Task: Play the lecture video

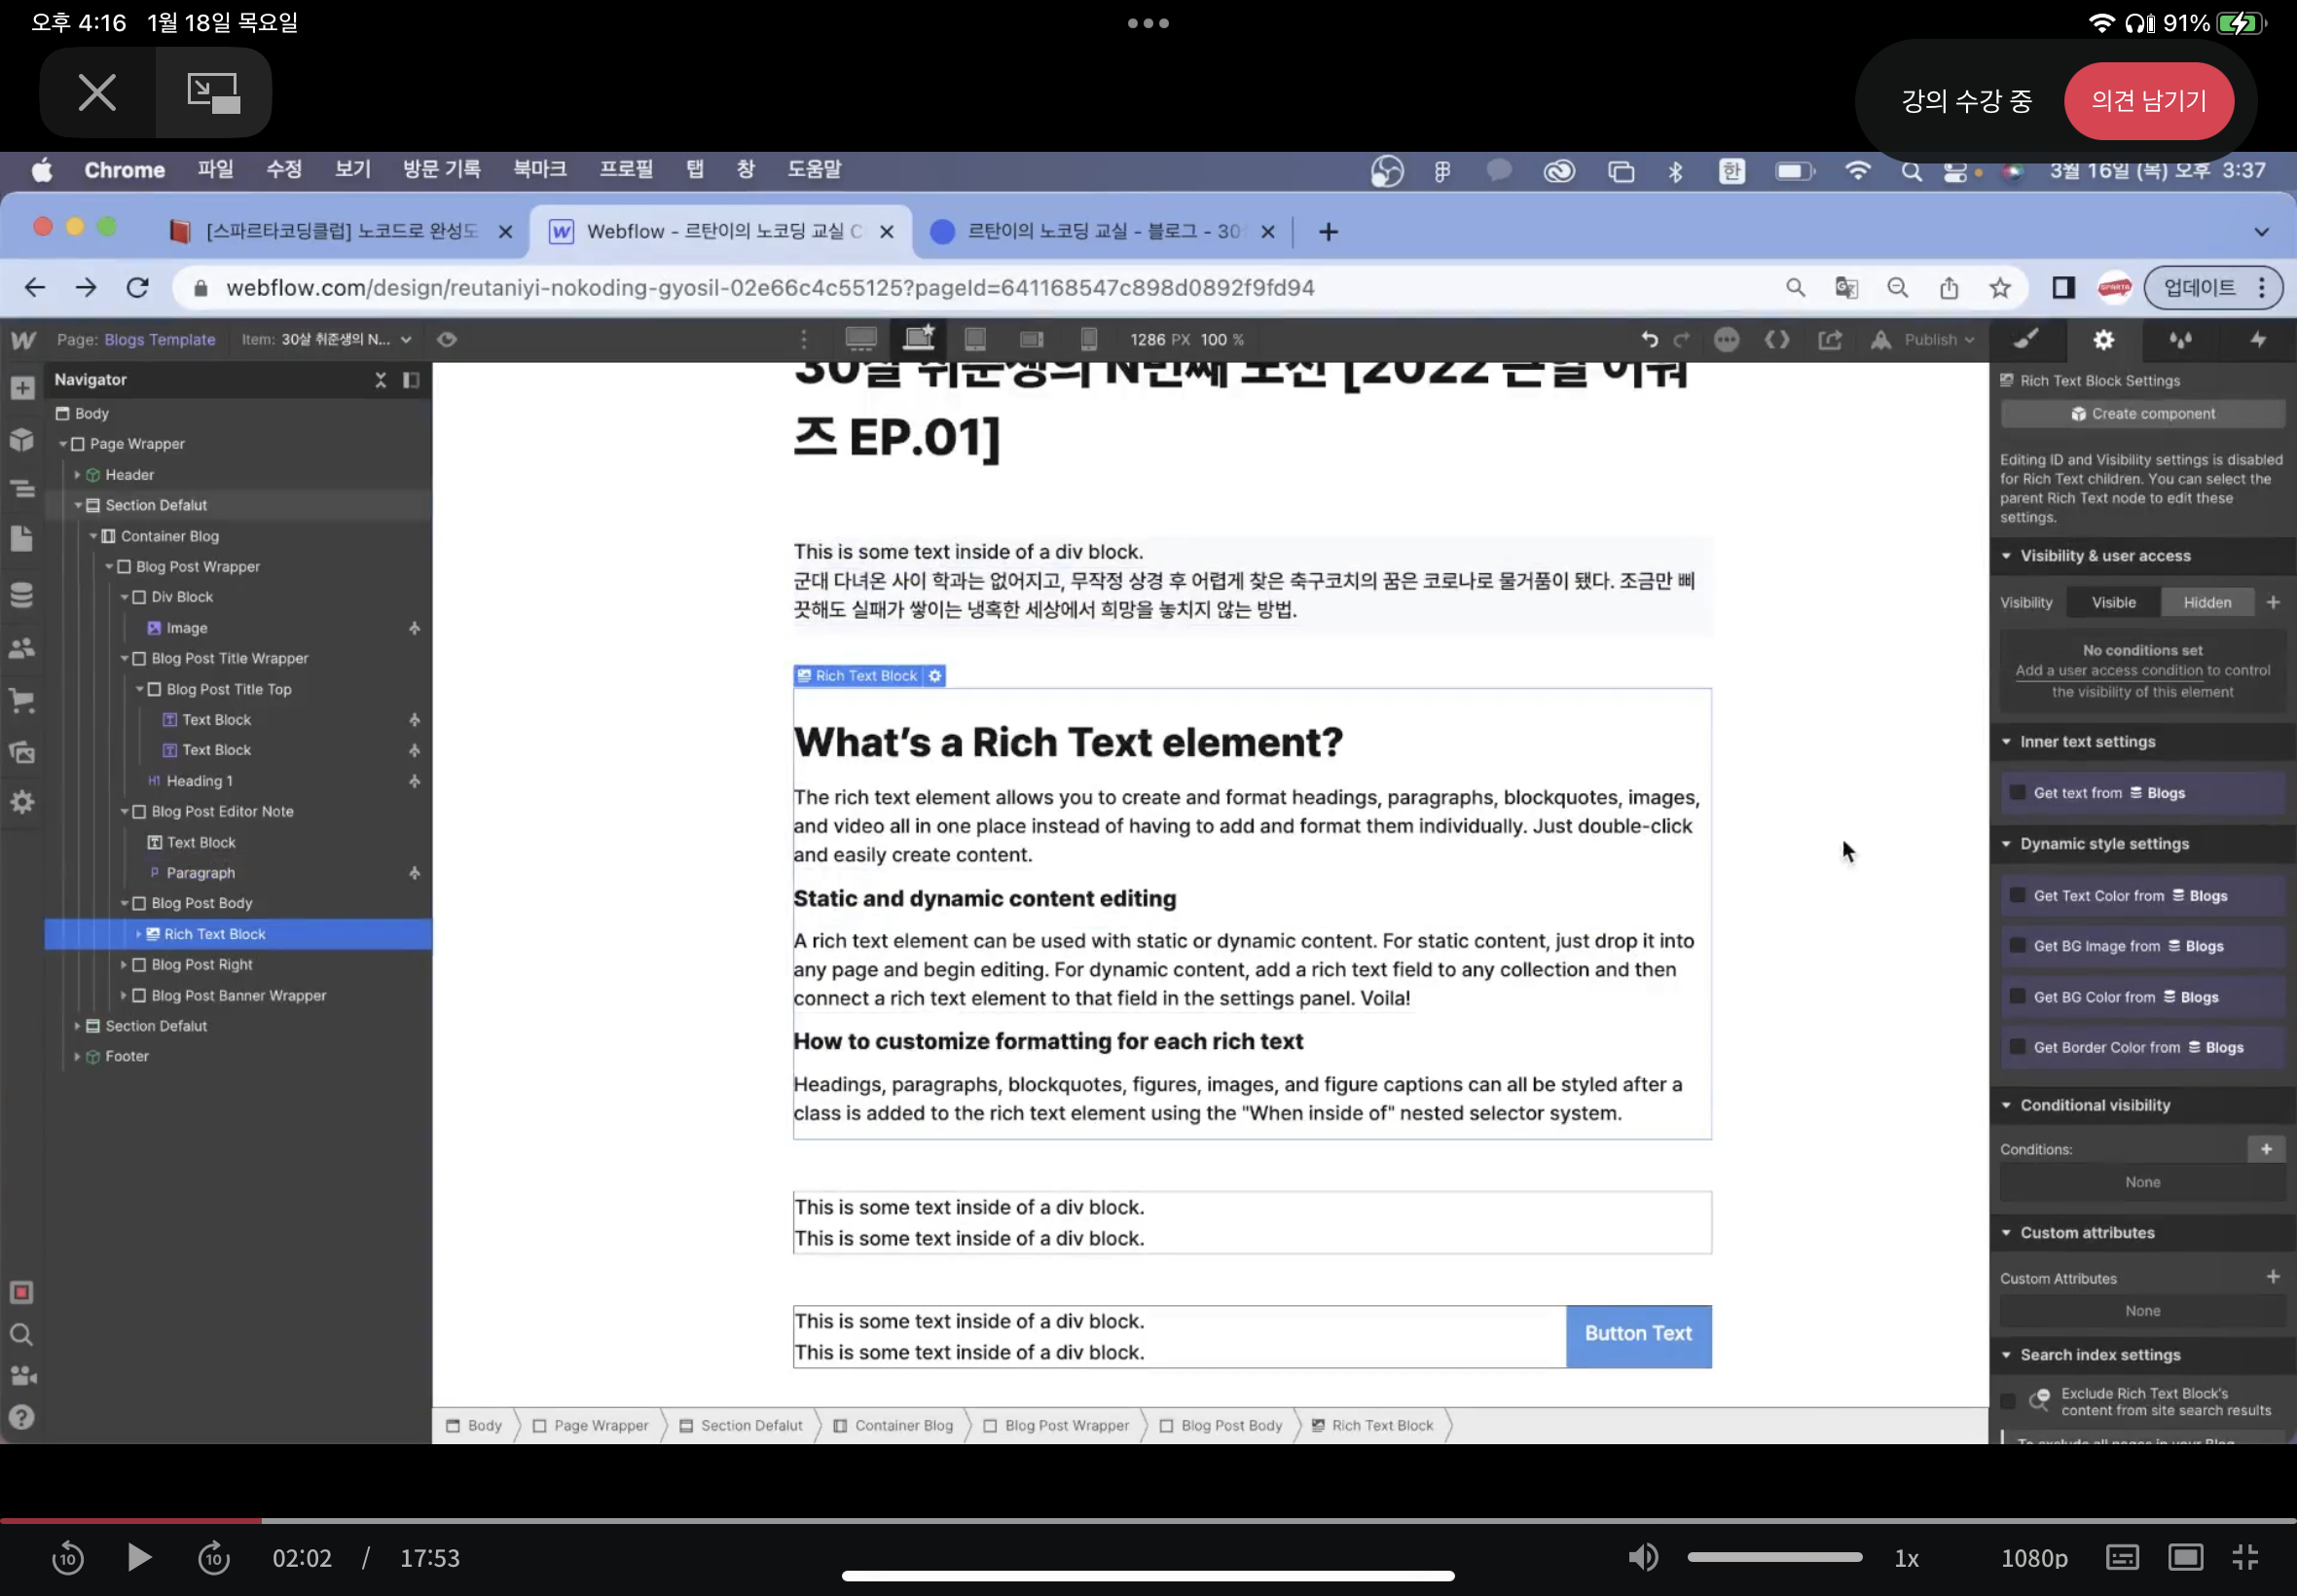Action: click(x=139, y=1557)
